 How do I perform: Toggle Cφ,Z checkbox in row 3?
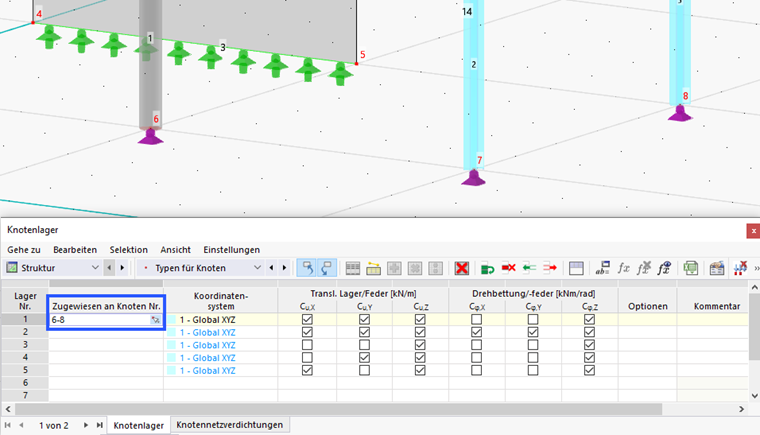point(589,345)
